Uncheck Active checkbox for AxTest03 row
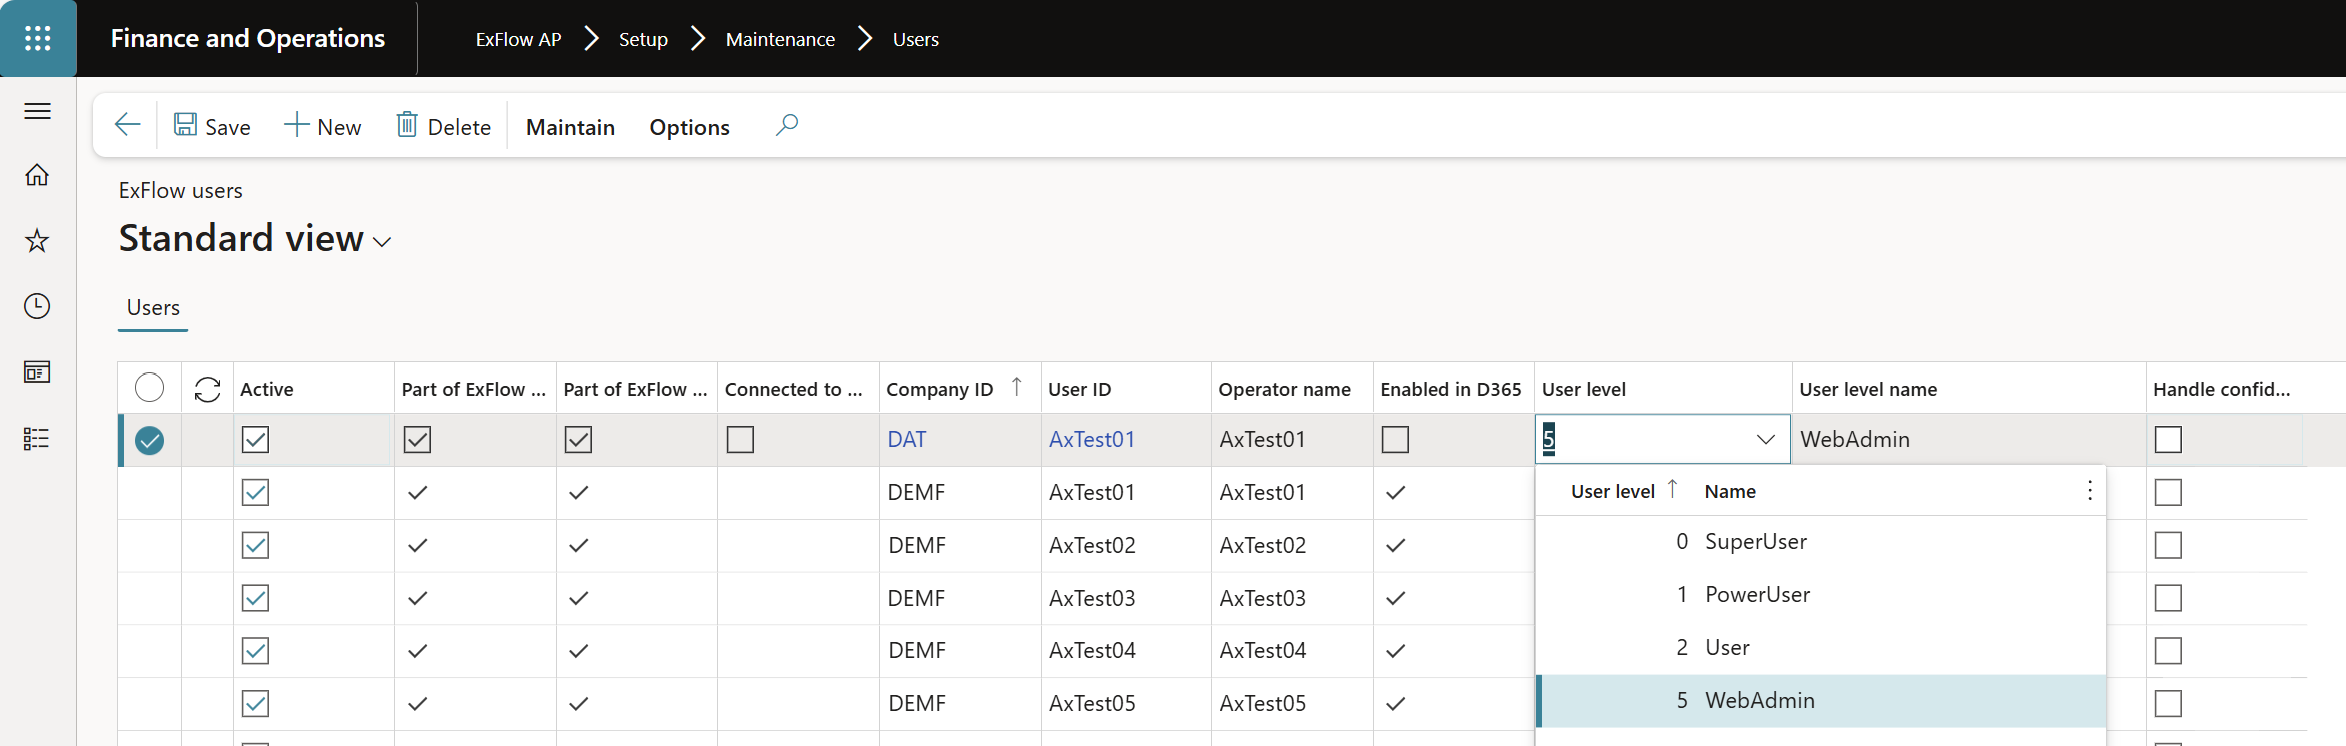 [255, 598]
